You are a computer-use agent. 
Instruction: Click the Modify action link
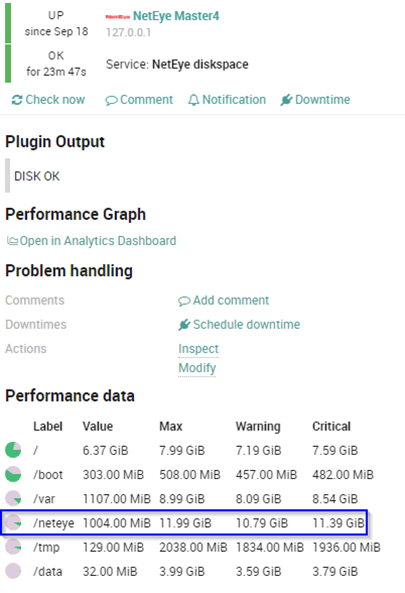(x=197, y=368)
